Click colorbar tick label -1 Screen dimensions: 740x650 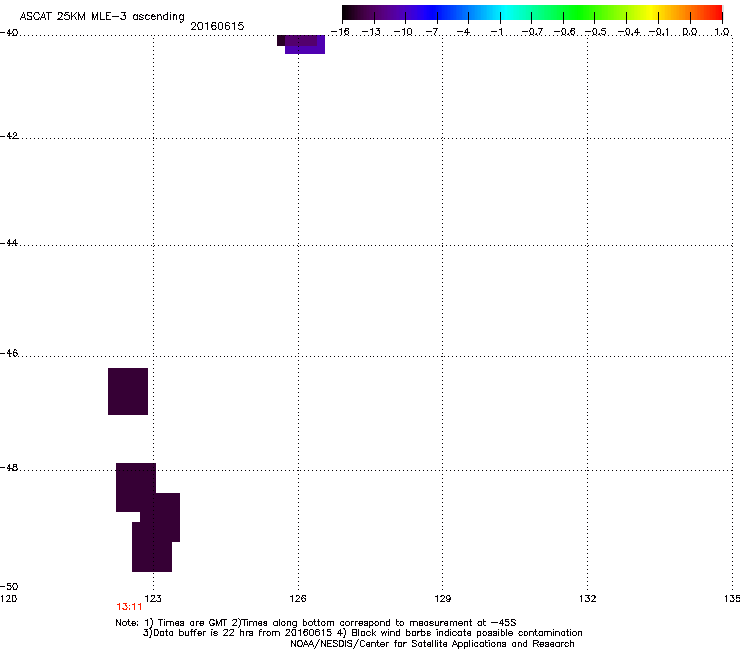pos(496,32)
